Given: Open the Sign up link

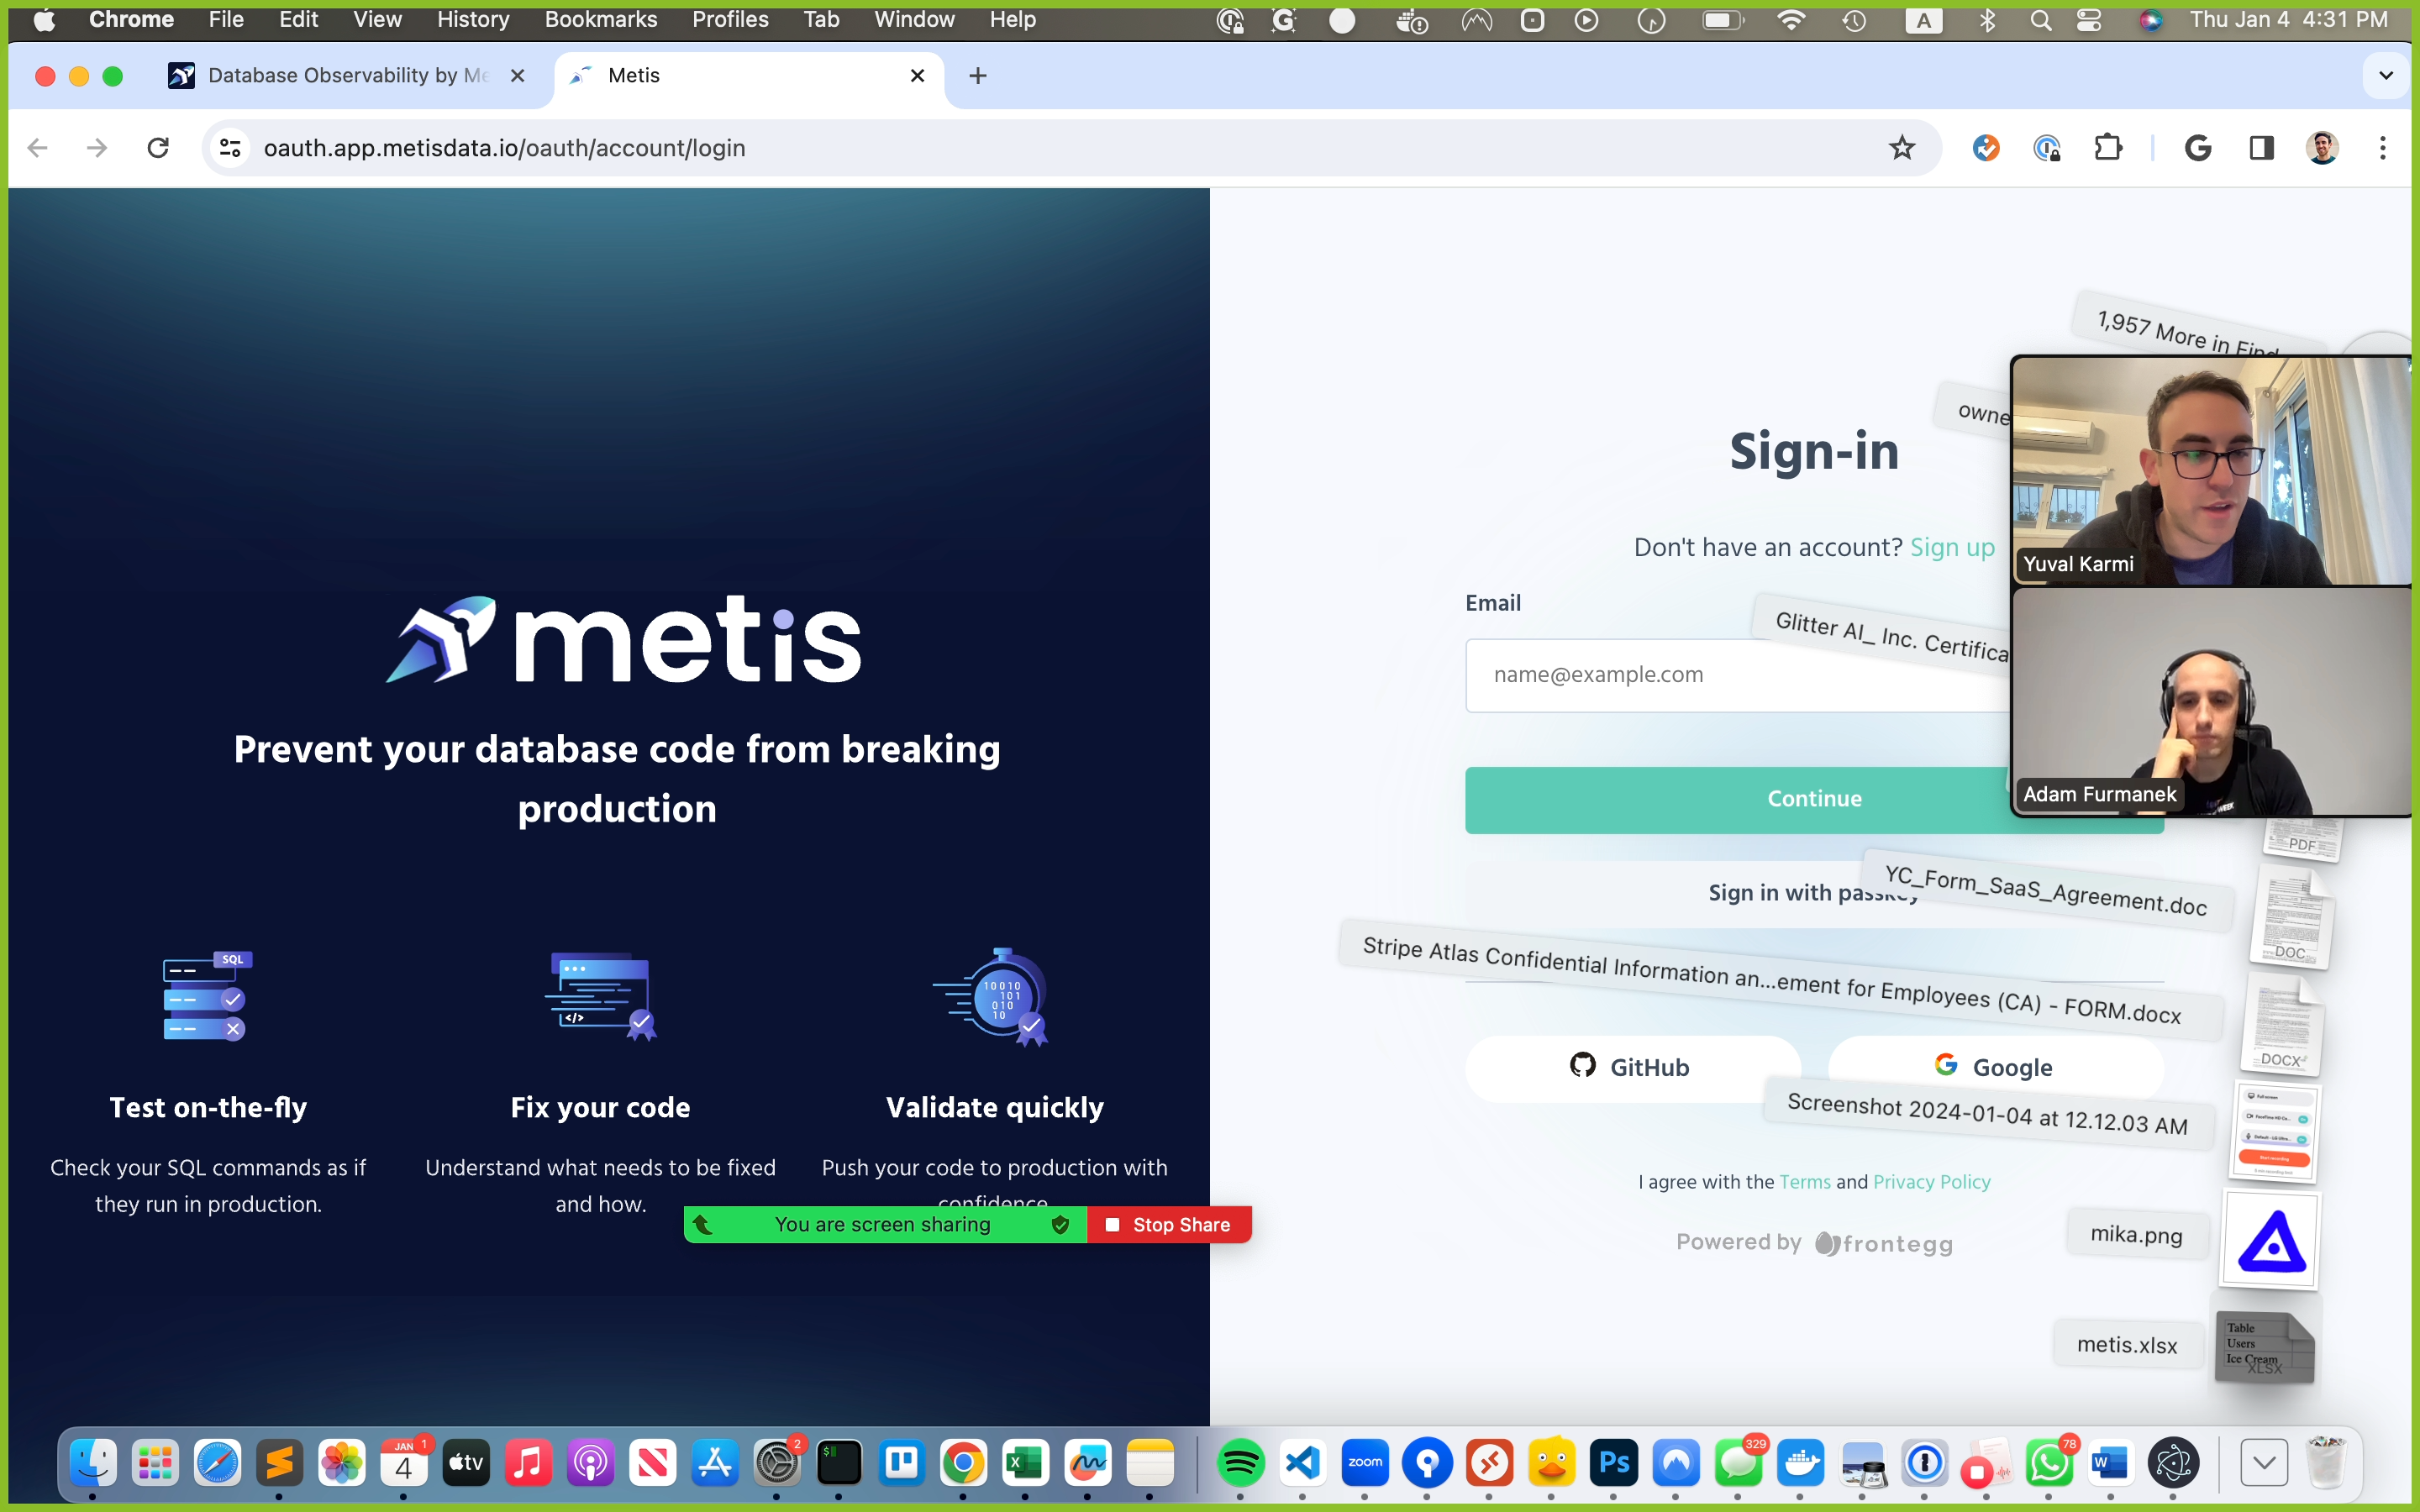Looking at the screenshot, I should click(1952, 547).
